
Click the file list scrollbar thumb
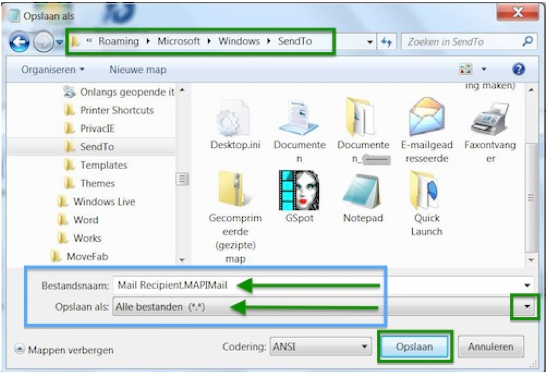tap(531, 197)
